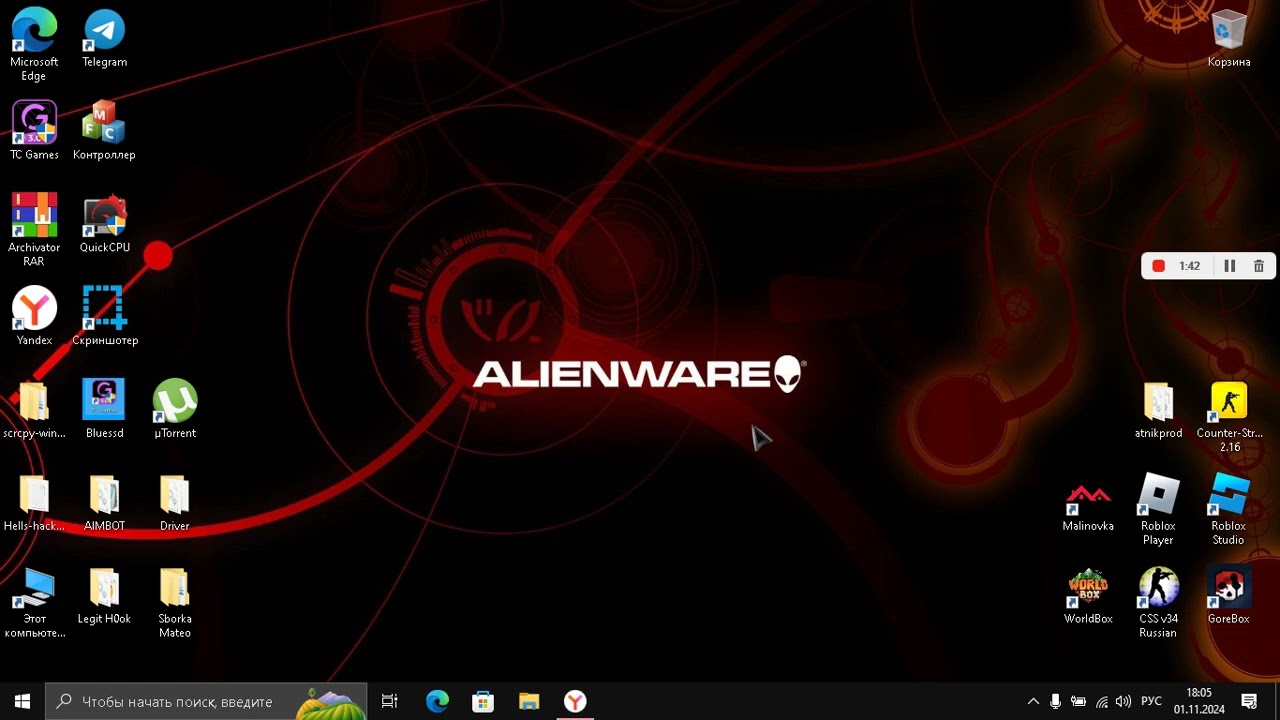Open Microsoft Store from taskbar
Screen dimensions: 1280x720
[483, 701]
